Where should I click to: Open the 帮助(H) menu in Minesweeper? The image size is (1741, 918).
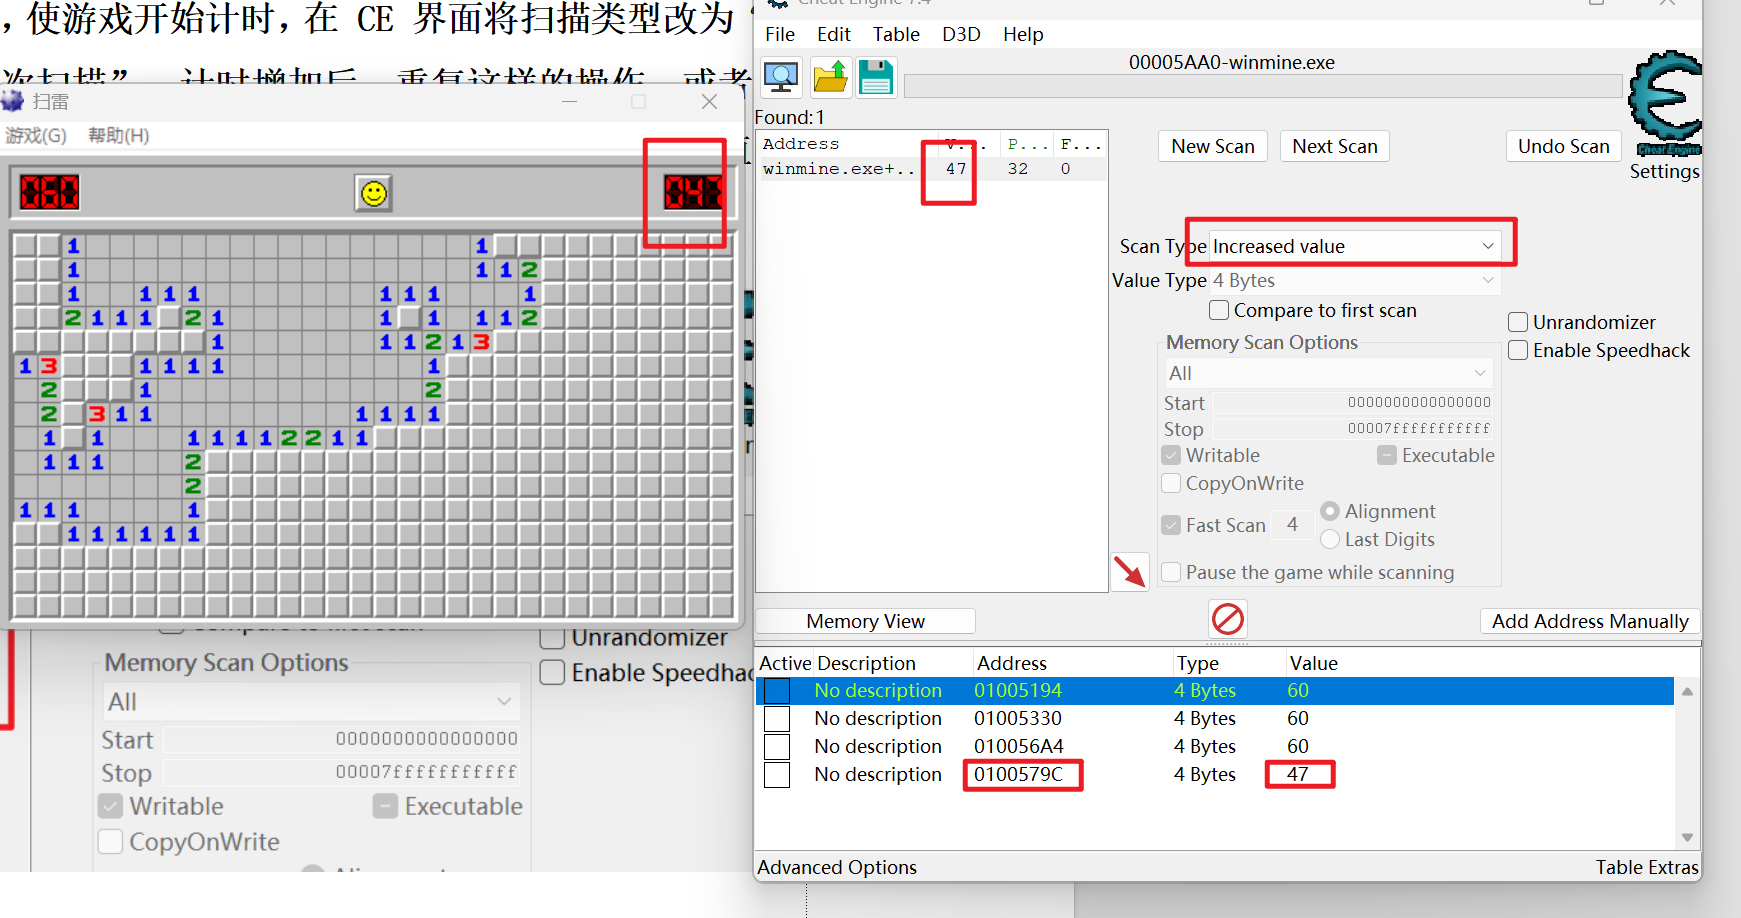[118, 135]
